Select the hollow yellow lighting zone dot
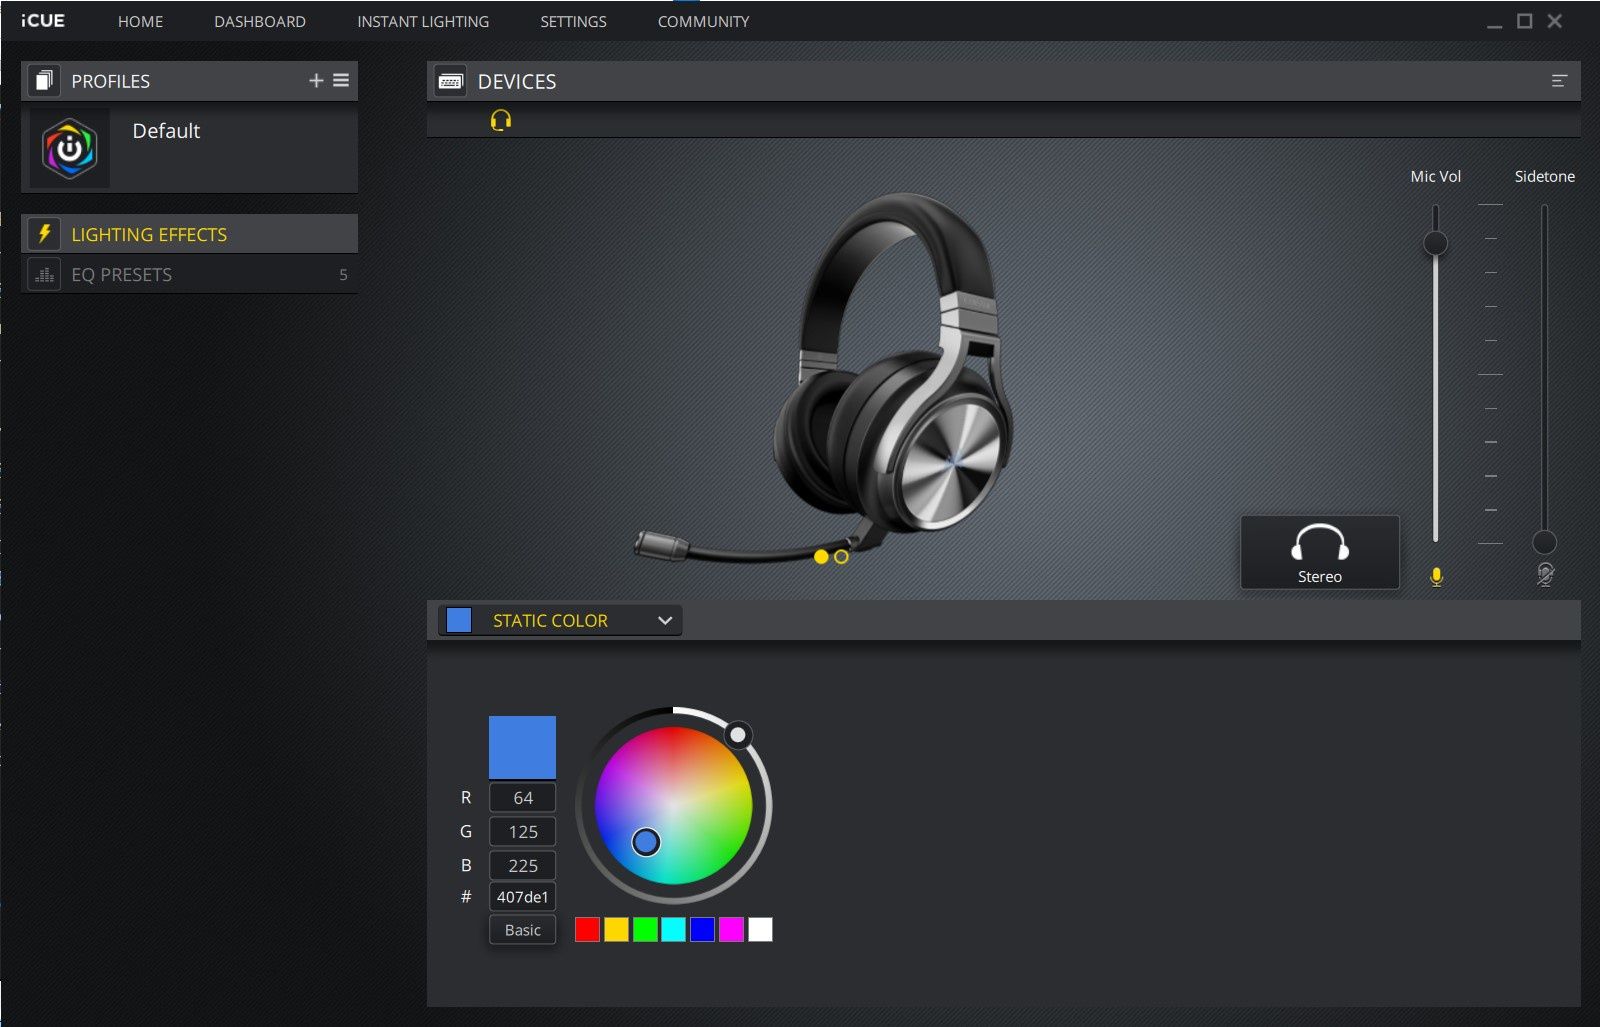This screenshot has height=1027, width=1600. [841, 557]
